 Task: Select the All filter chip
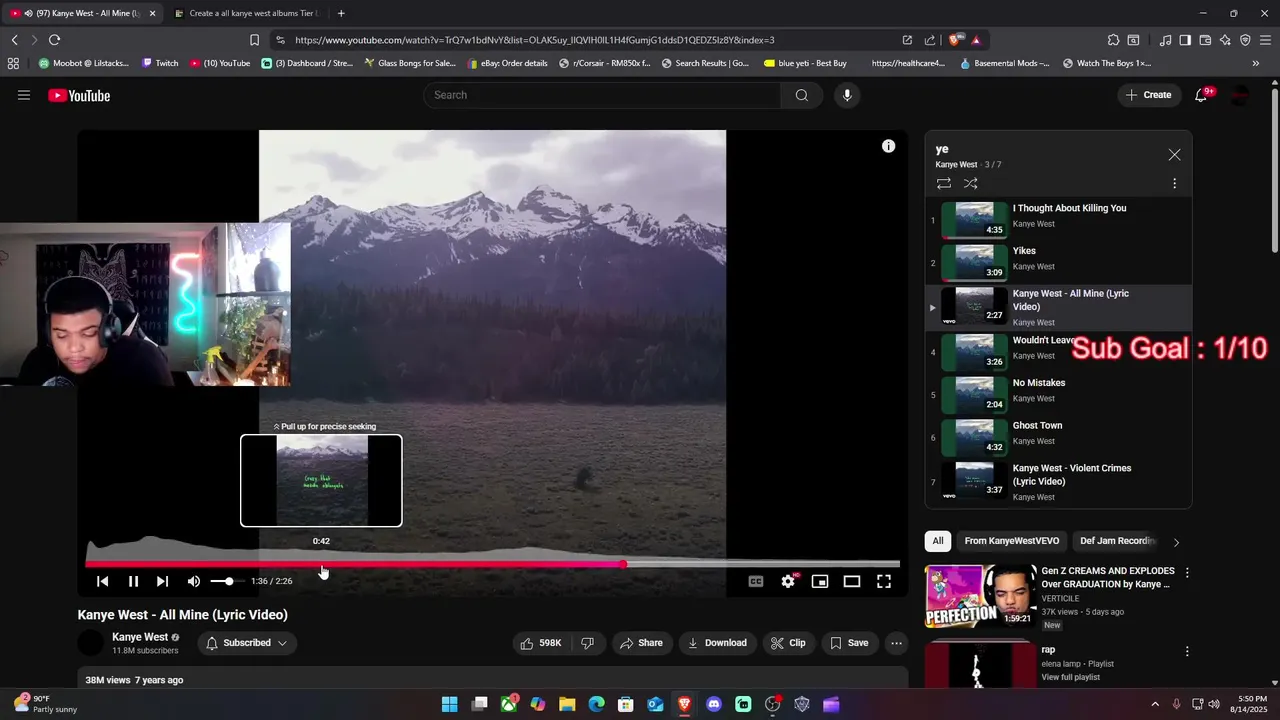tap(938, 541)
